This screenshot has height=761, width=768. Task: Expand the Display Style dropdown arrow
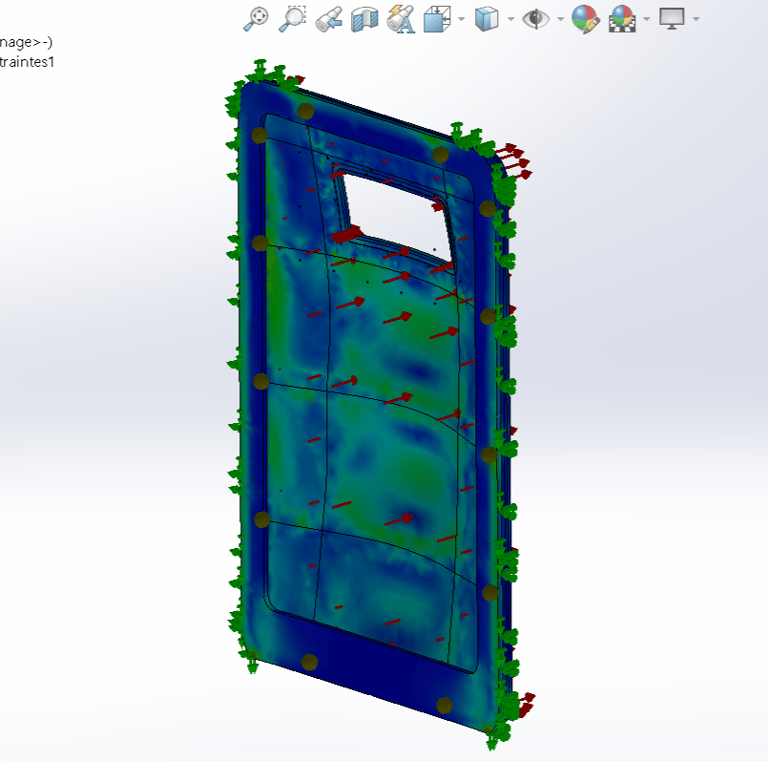(x=511, y=19)
